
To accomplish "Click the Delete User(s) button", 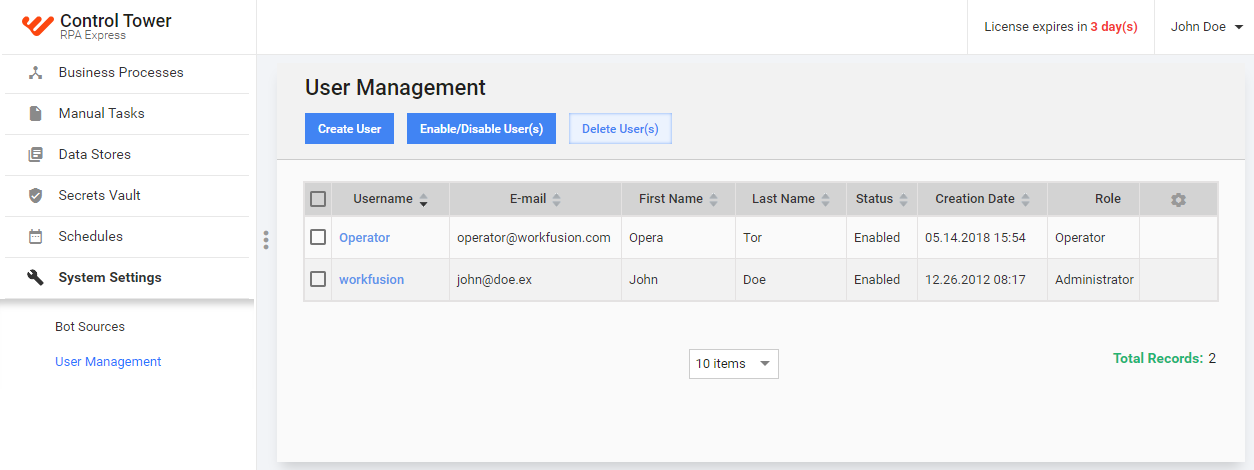I will tap(620, 129).
